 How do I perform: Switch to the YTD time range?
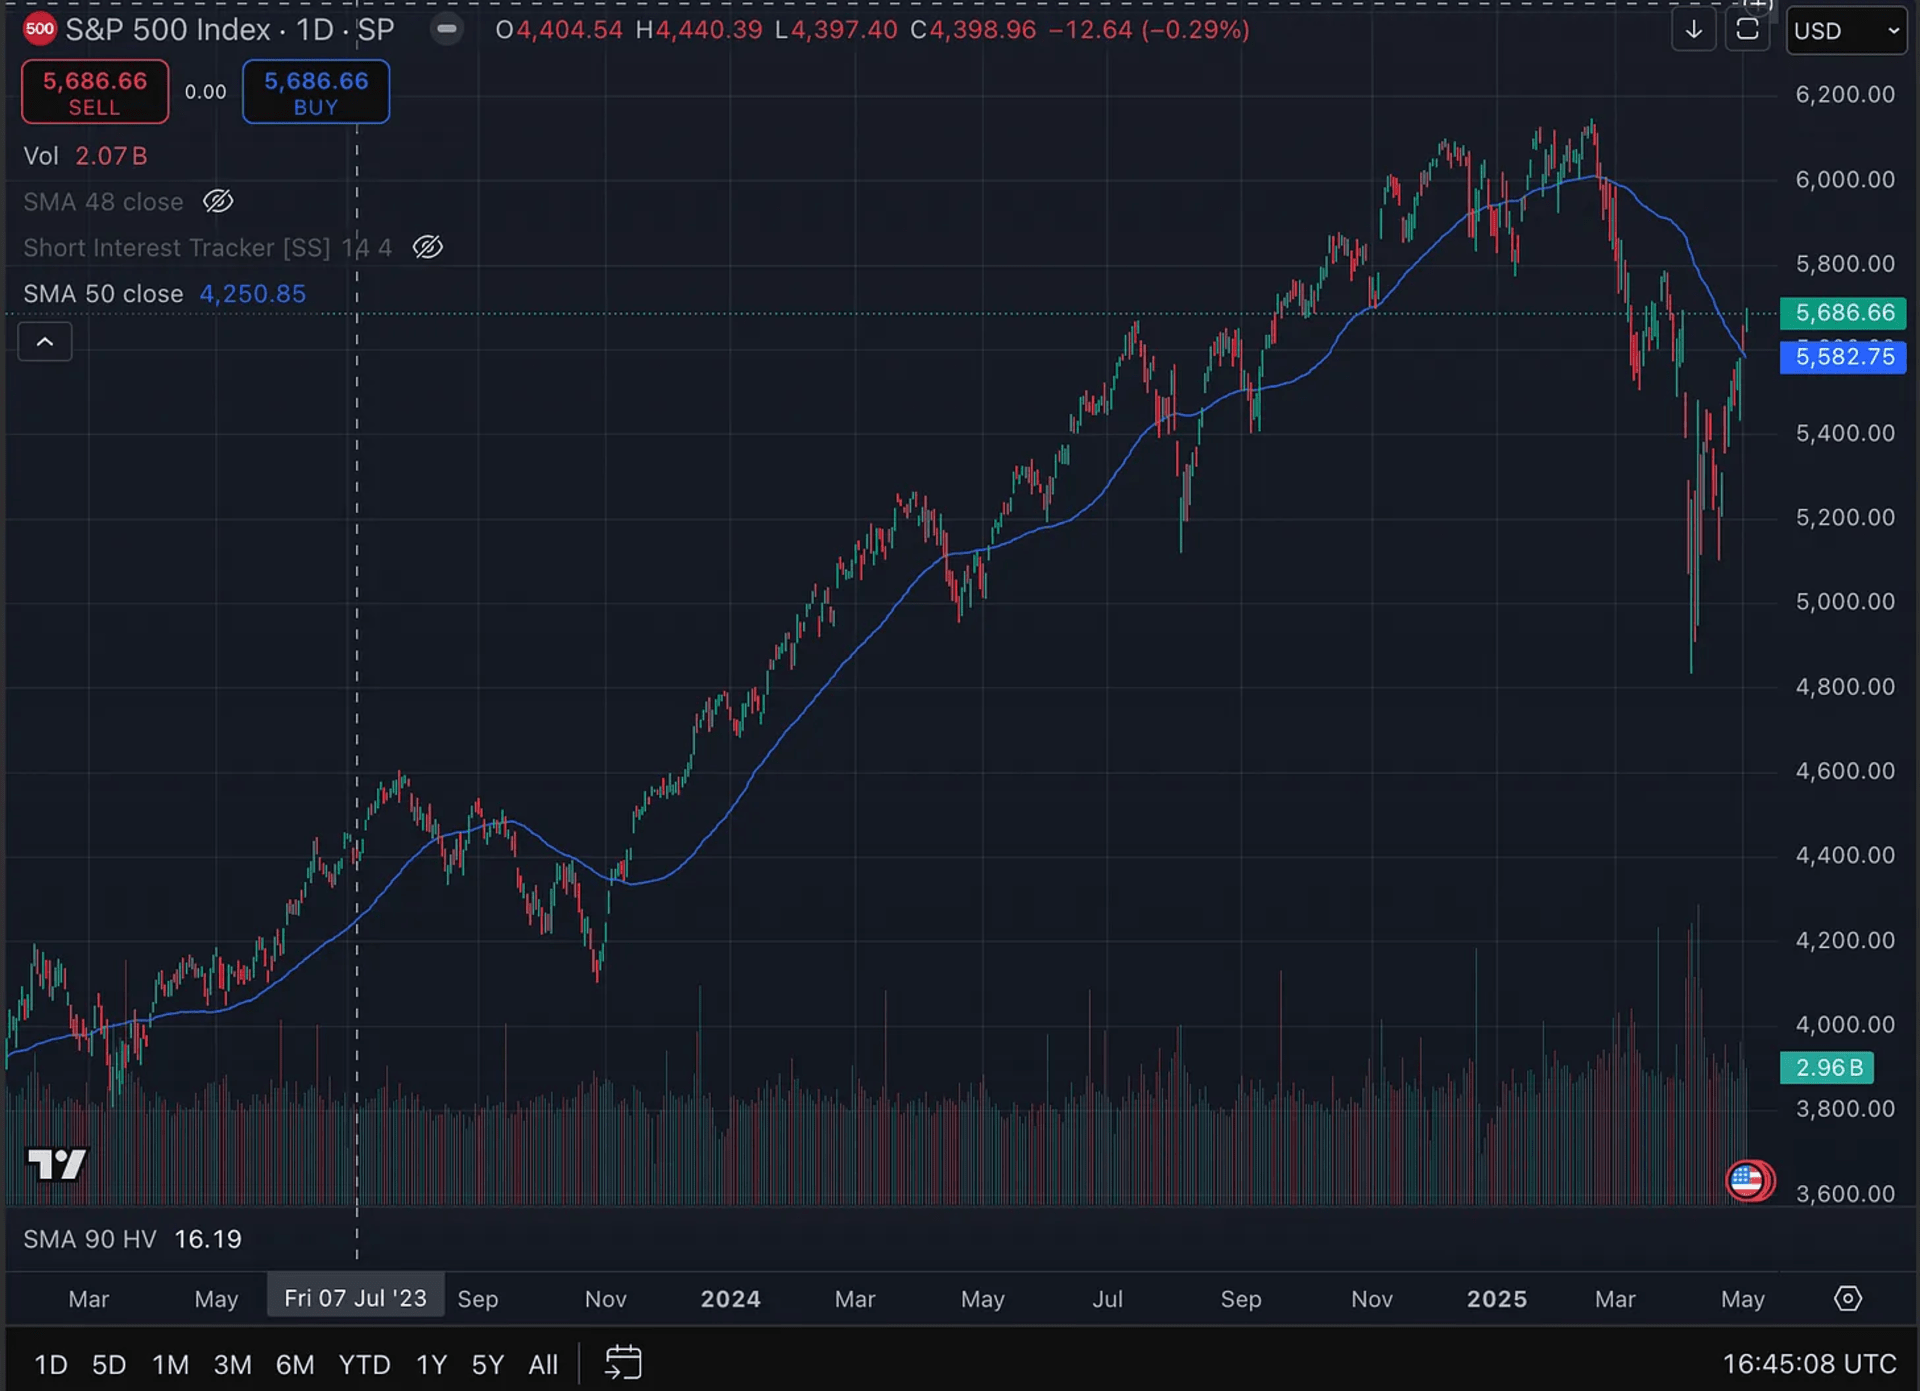[364, 1364]
